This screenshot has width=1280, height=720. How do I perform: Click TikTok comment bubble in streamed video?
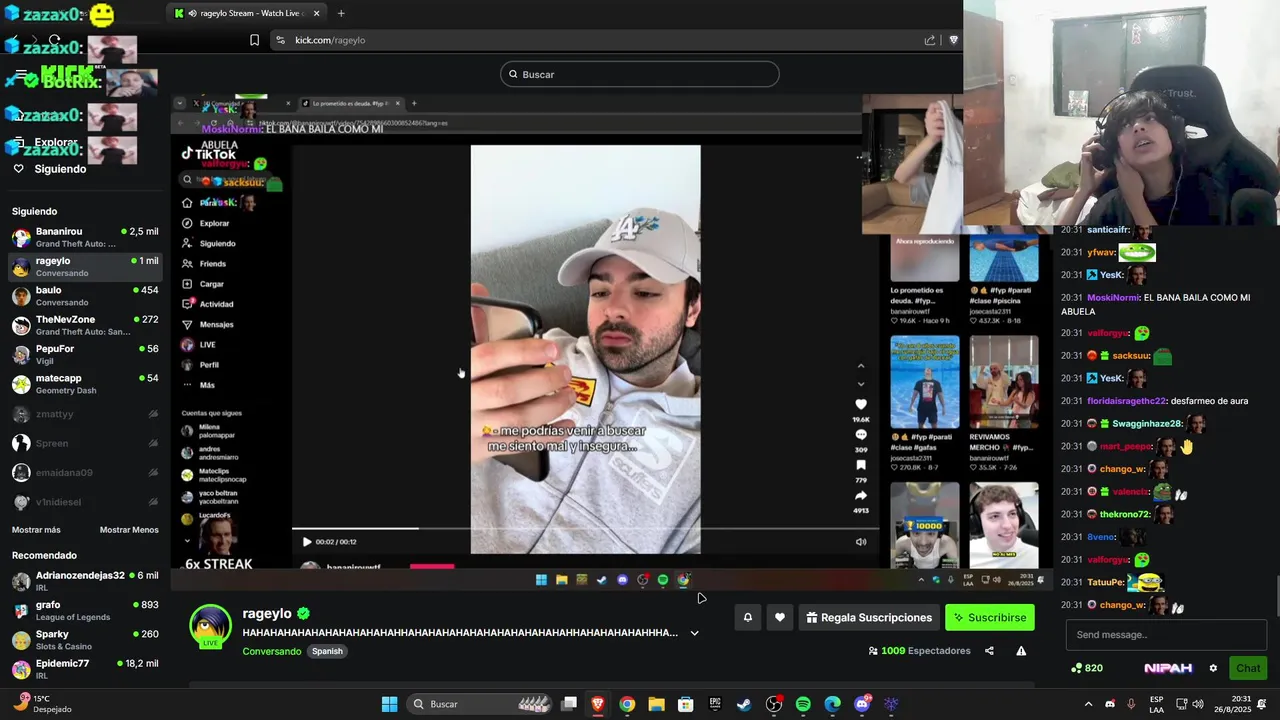(x=860, y=435)
